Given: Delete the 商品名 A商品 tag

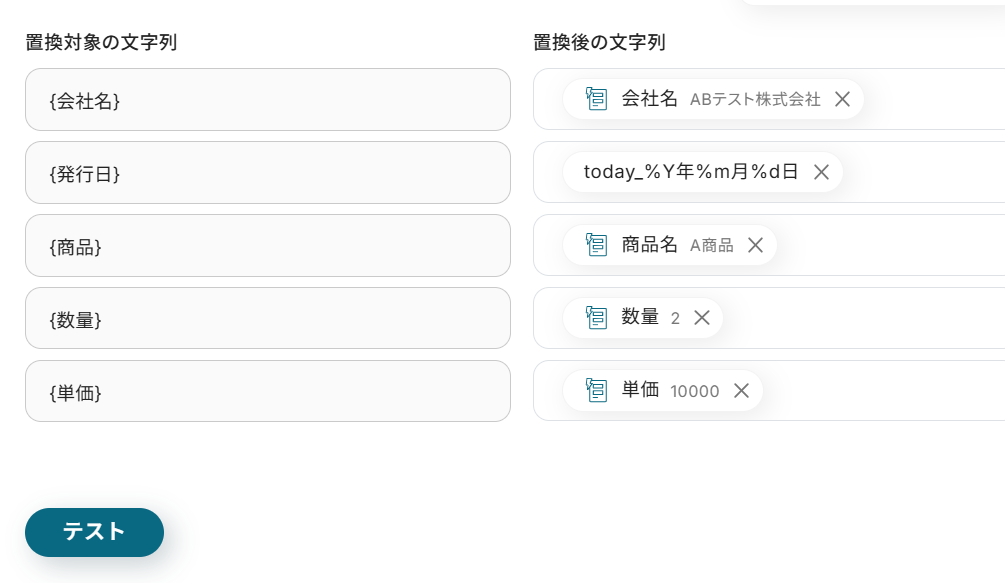Looking at the screenshot, I should coord(755,245).
